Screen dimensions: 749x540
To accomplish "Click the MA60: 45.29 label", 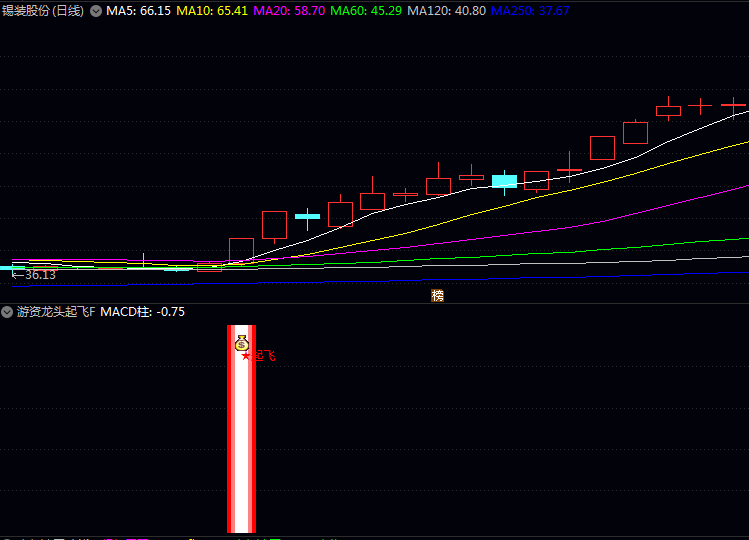I will 366,11.
